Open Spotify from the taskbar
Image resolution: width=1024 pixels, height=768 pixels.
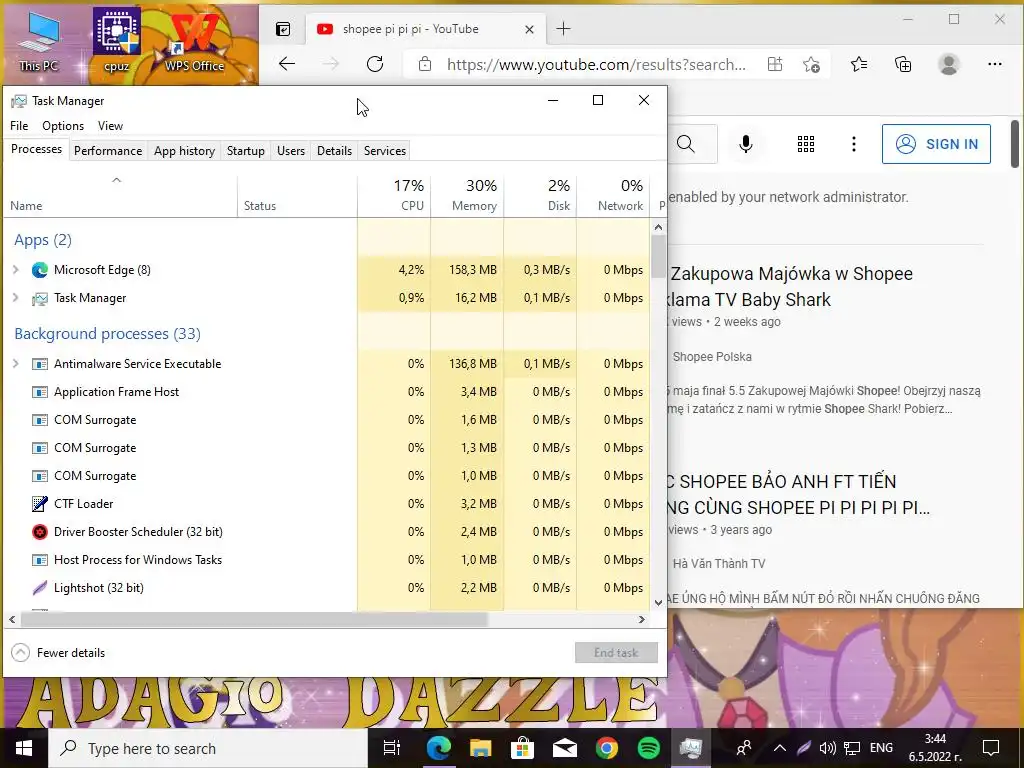pyautogui.click(x=648, y=748)
